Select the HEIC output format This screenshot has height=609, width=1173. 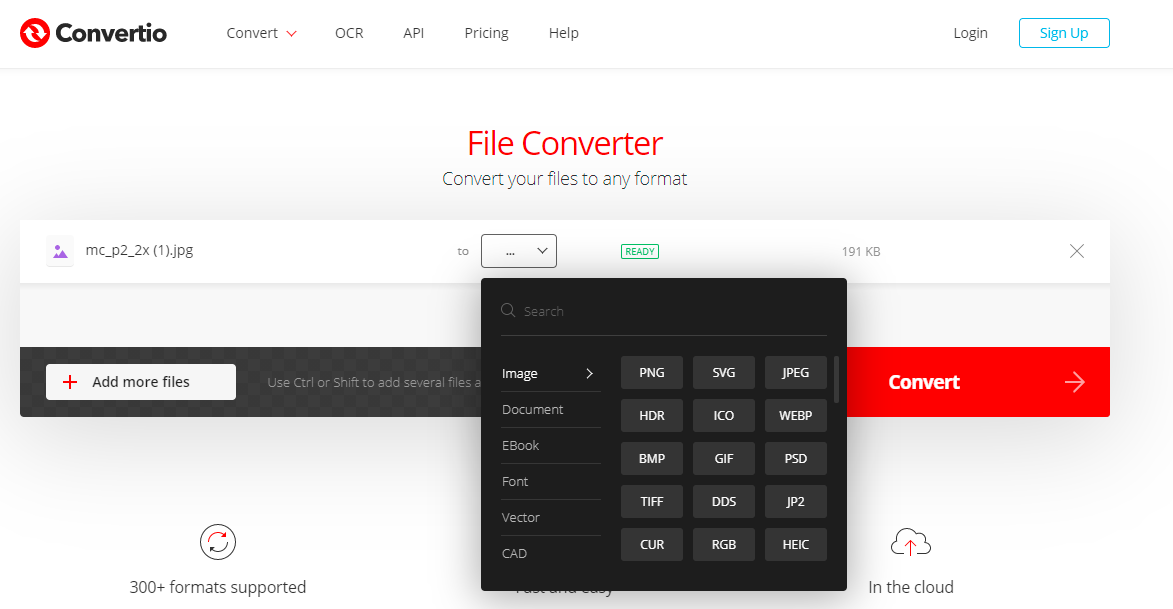[795, 544]
